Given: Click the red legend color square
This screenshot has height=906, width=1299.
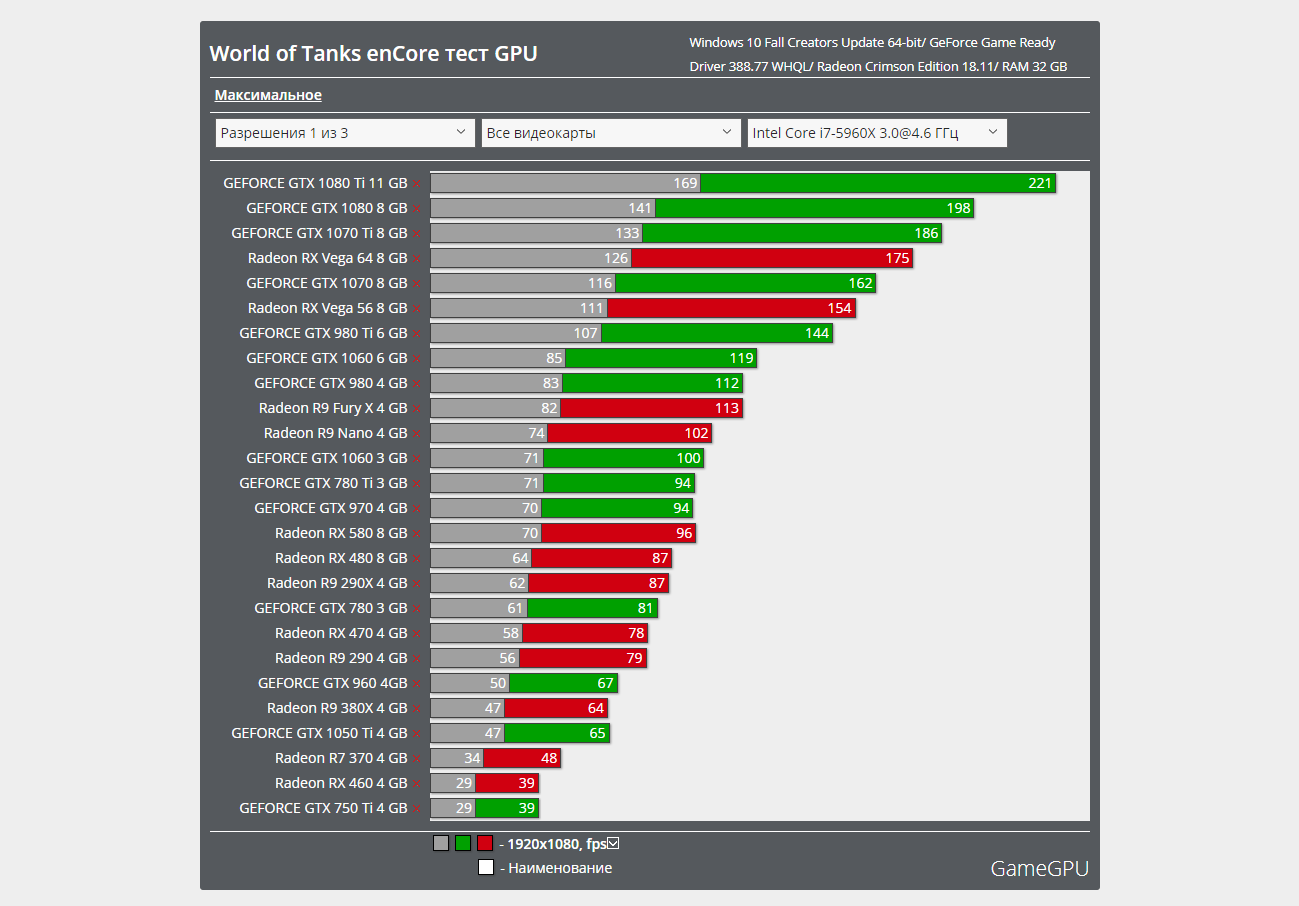Looking at the screenshot, I should (485, 843).
